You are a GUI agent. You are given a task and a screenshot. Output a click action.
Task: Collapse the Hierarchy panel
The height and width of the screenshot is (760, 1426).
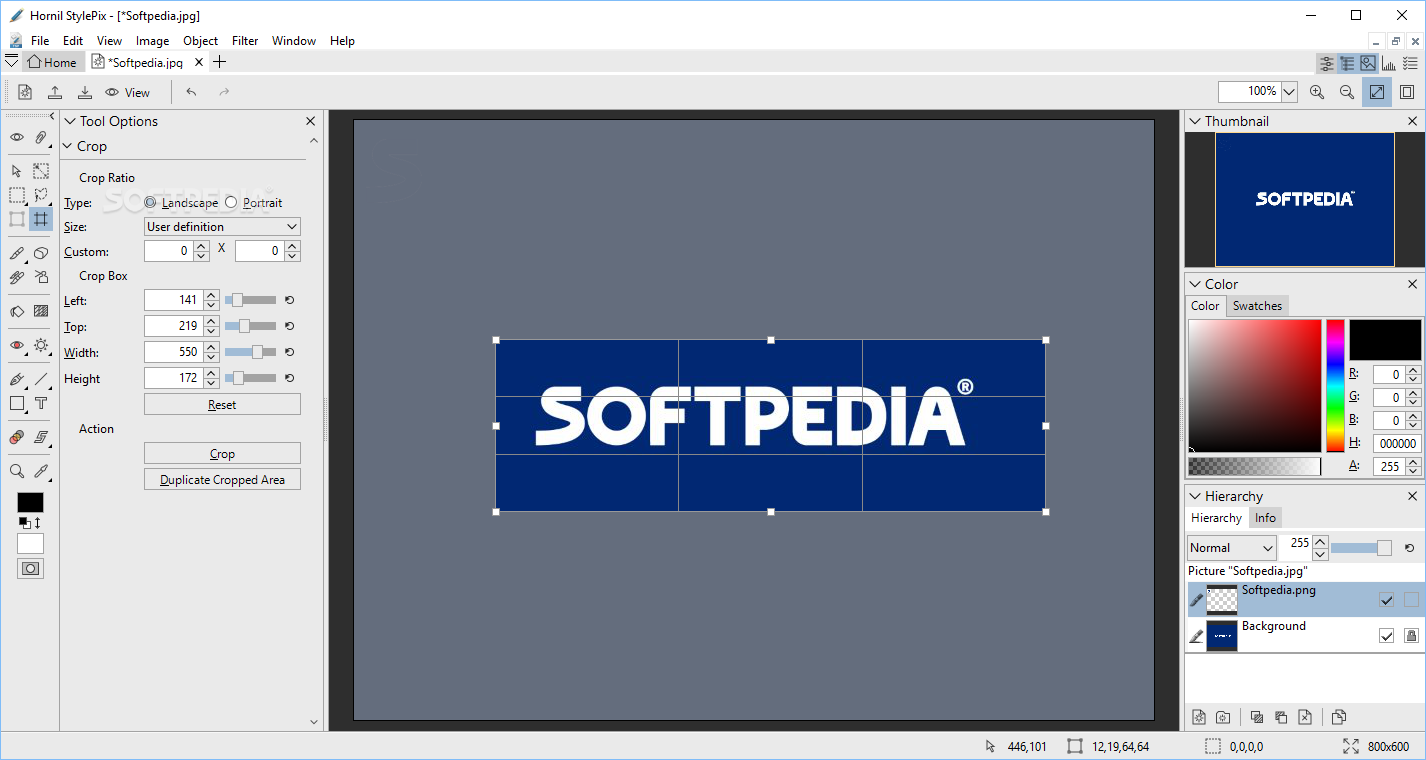pos(1194,496)
